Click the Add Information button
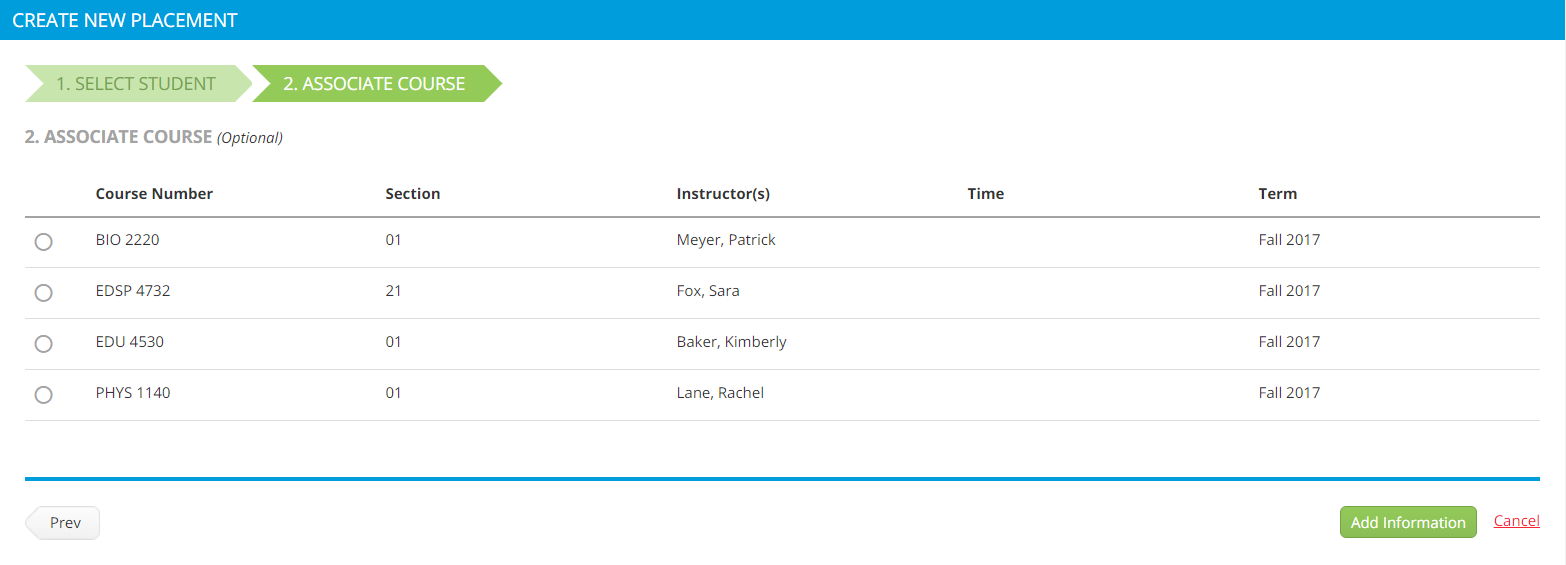Viewport: 1566px width, 565px height. click(x=1408, y=522)
